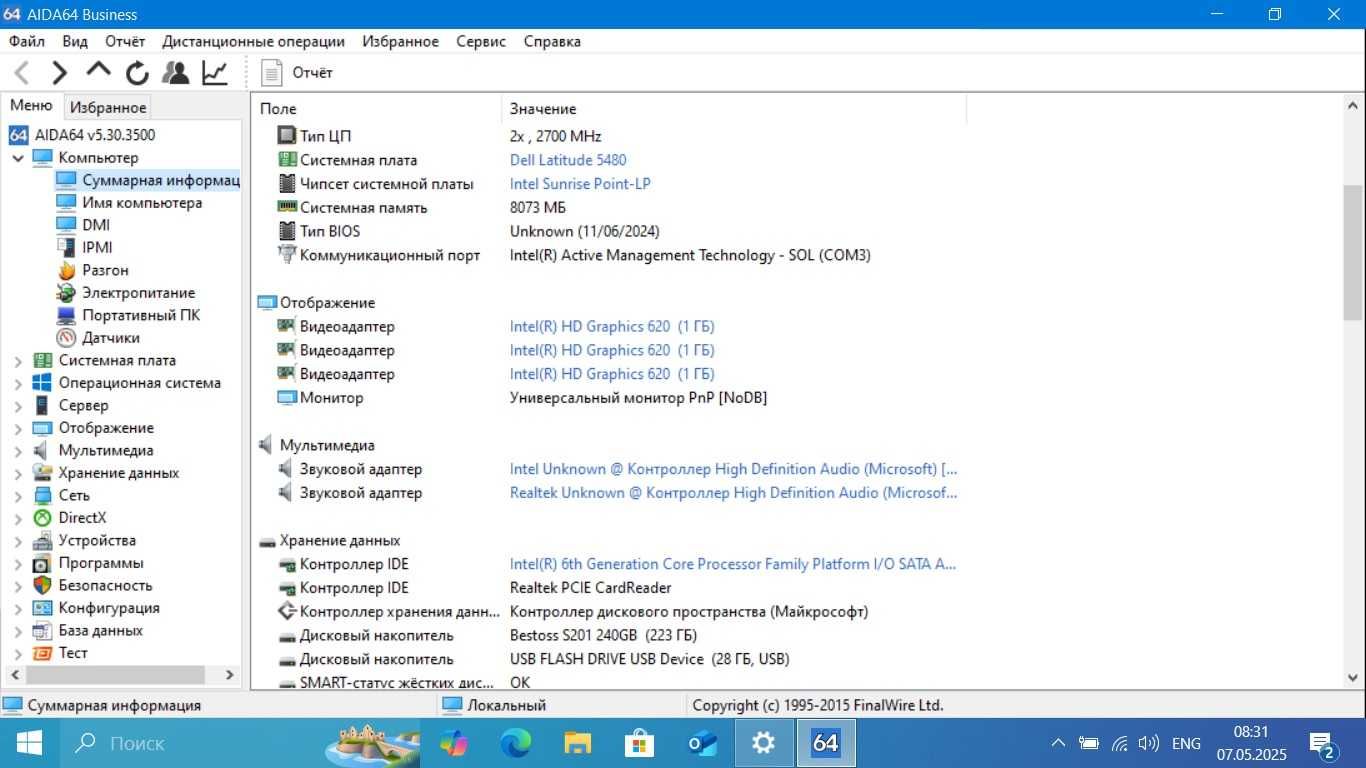Open the Intel Sunrise Point-LP link
The image size is (1366, 768).
click(x=580, y=184)
